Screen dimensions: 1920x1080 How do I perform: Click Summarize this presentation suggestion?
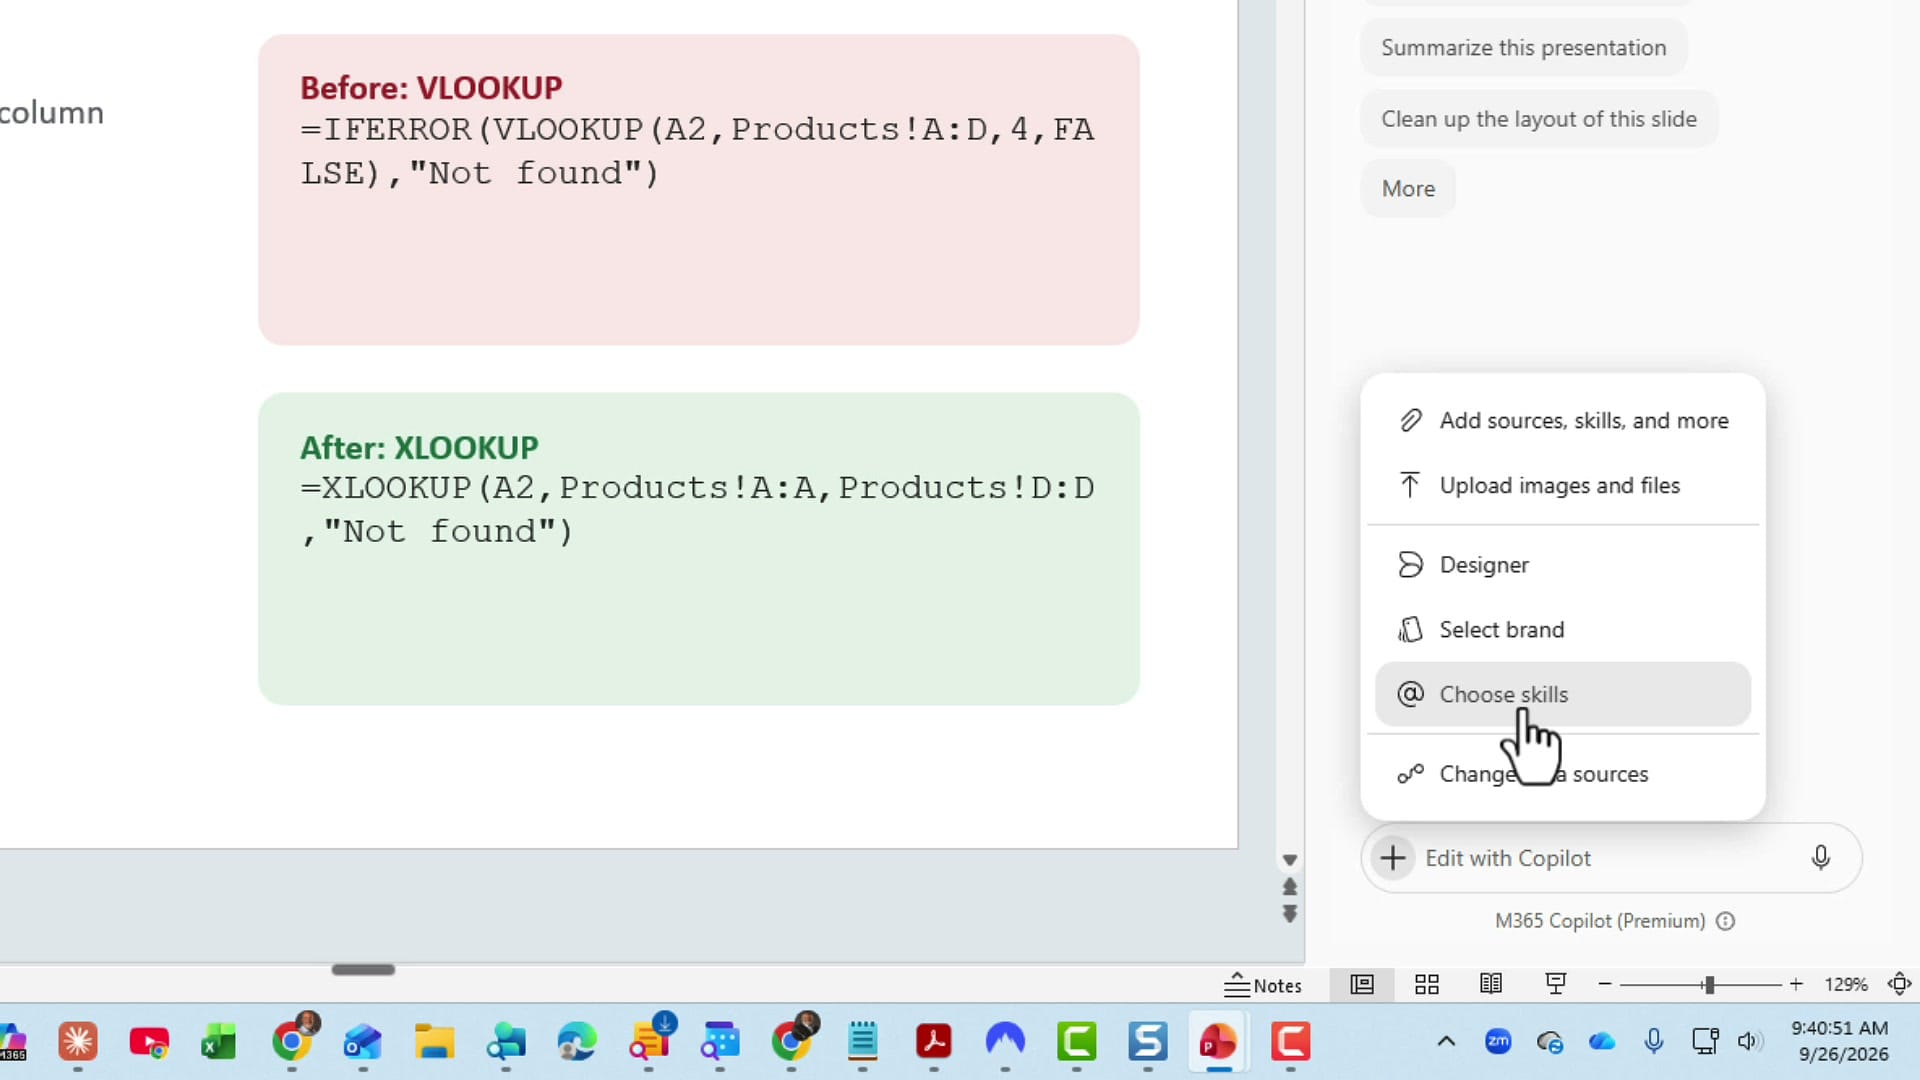click(x=1523, y=47)
